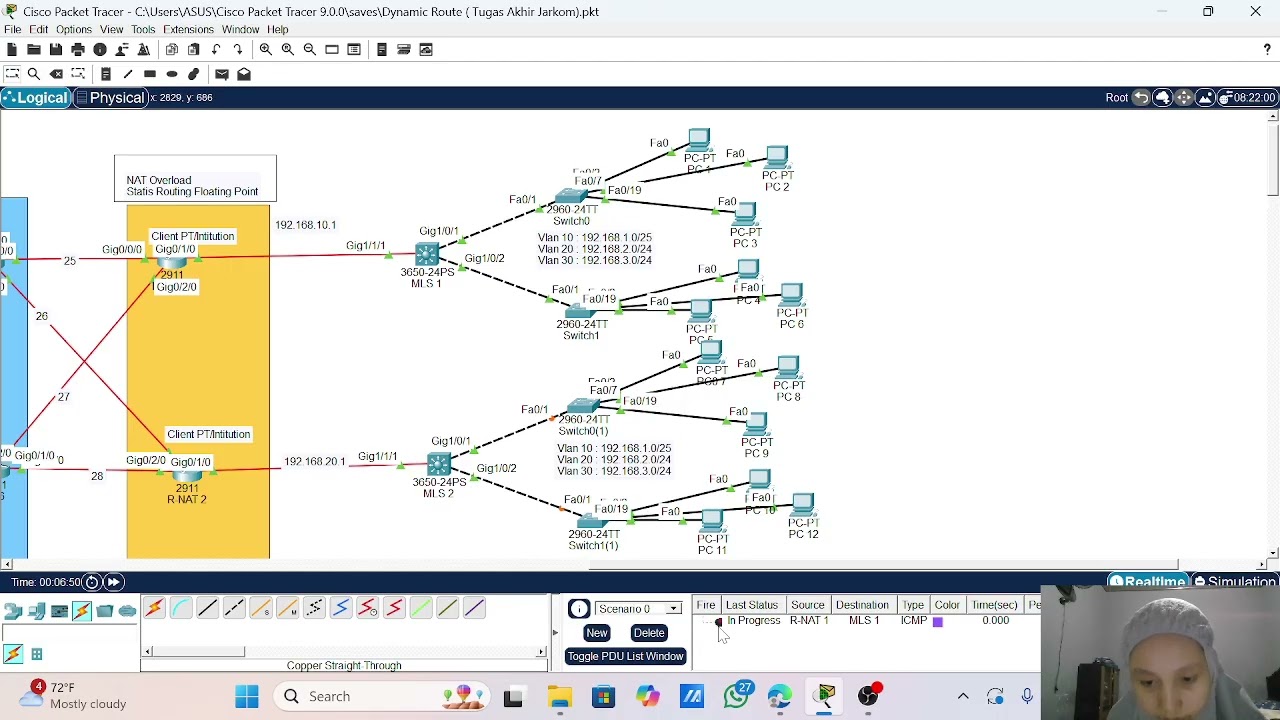This screenshot has width=1280, height=720.
Task: Click Fast Forward Time button
Action: click(x=113, y=582)
